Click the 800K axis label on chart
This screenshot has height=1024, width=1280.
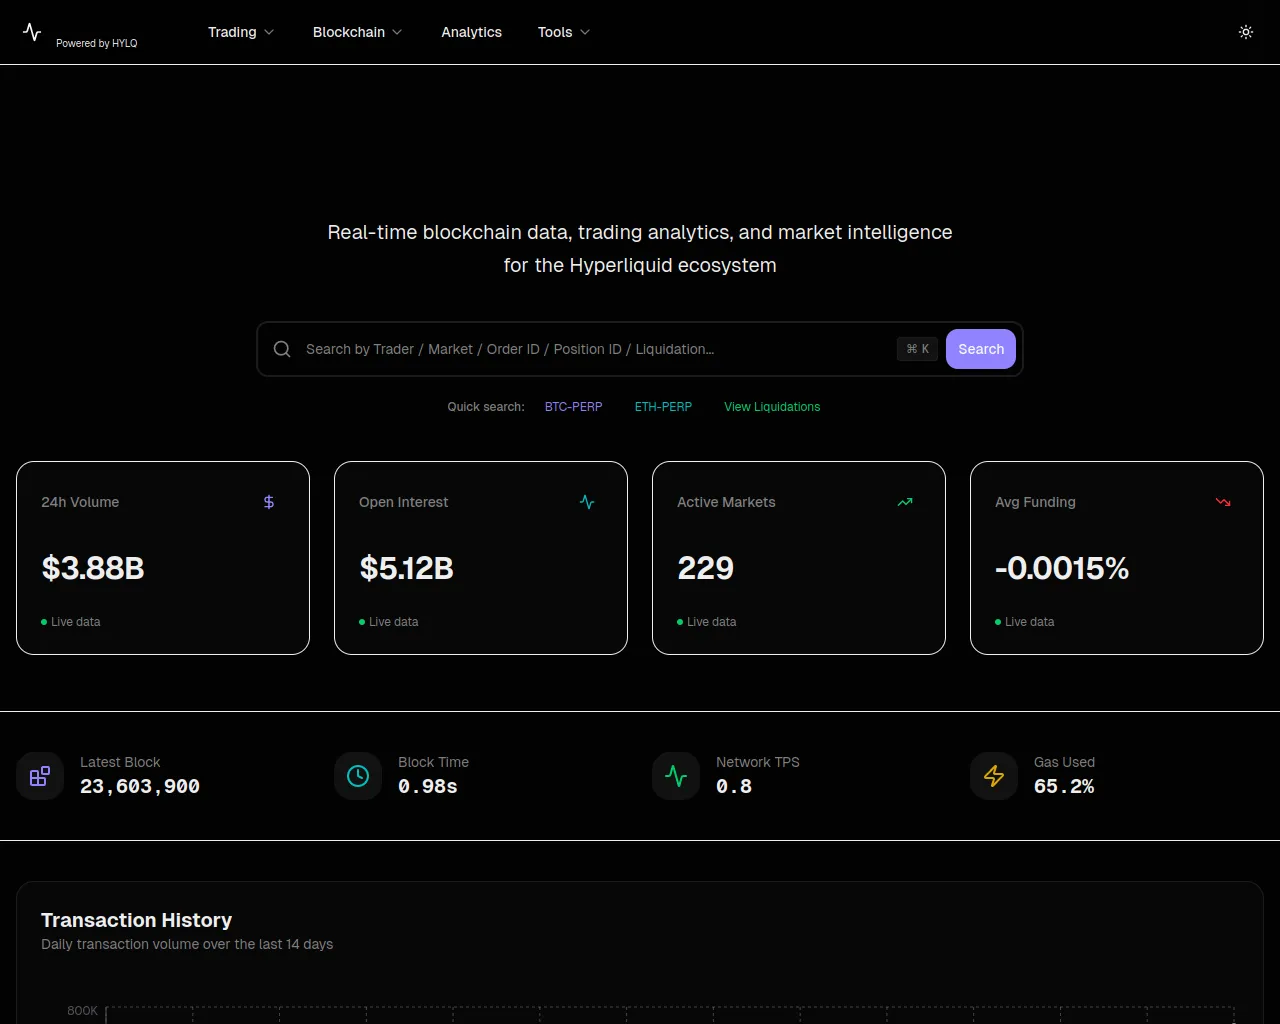point(83,1011)
